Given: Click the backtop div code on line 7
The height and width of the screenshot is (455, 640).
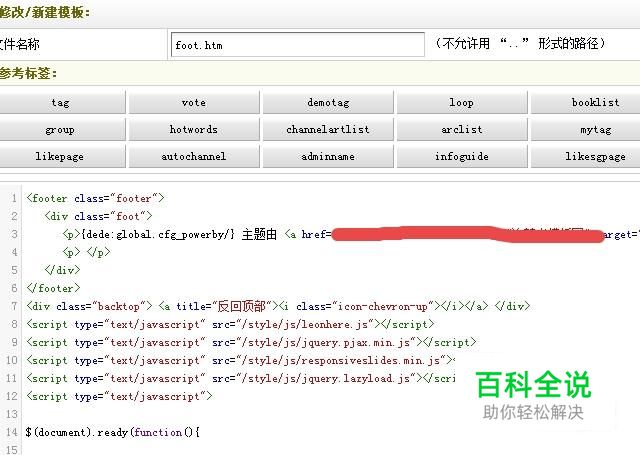Looking at the screenshot, I should coord(278,306).
